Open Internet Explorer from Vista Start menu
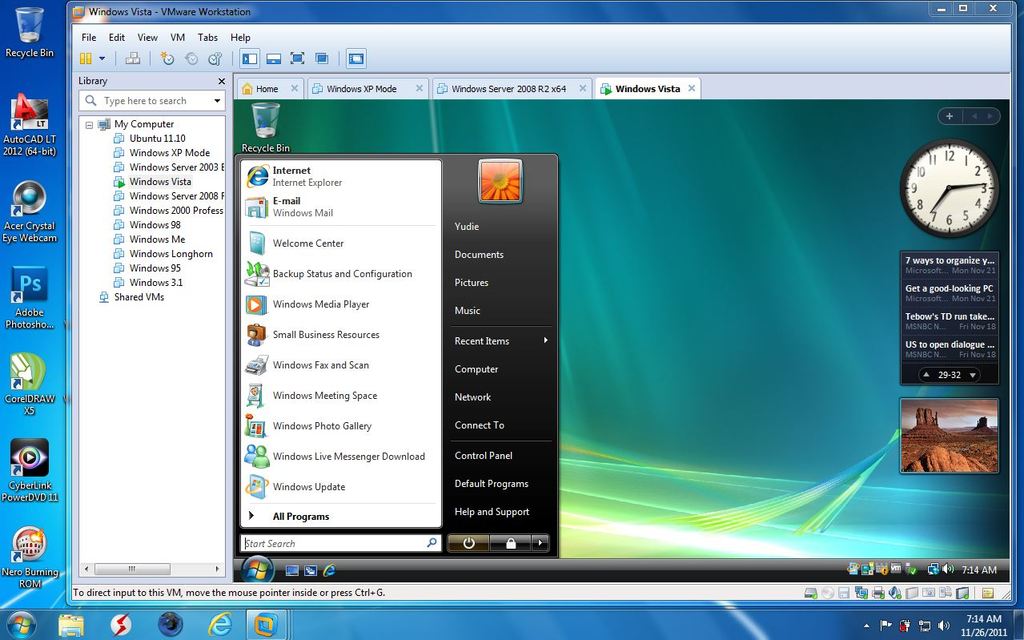Viewport: 1024px width, 640px height. click(x=341, y=176)
